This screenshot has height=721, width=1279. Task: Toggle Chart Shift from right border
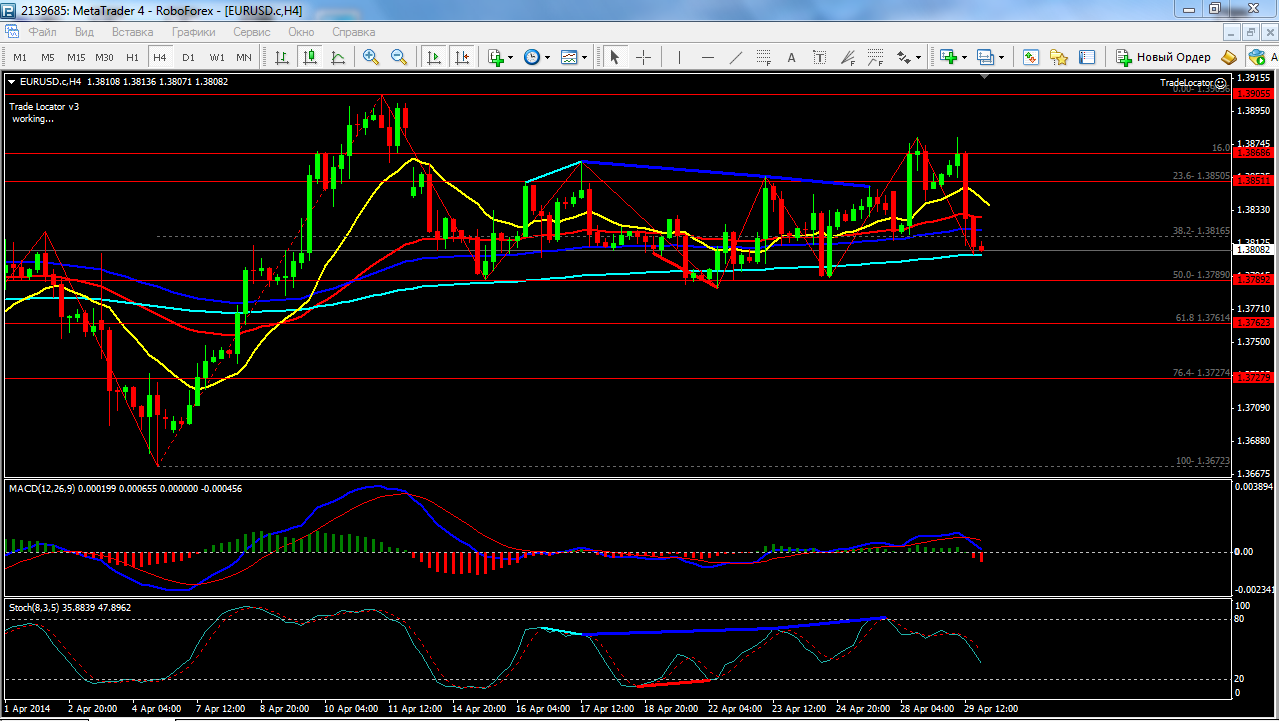coord(462,57)
